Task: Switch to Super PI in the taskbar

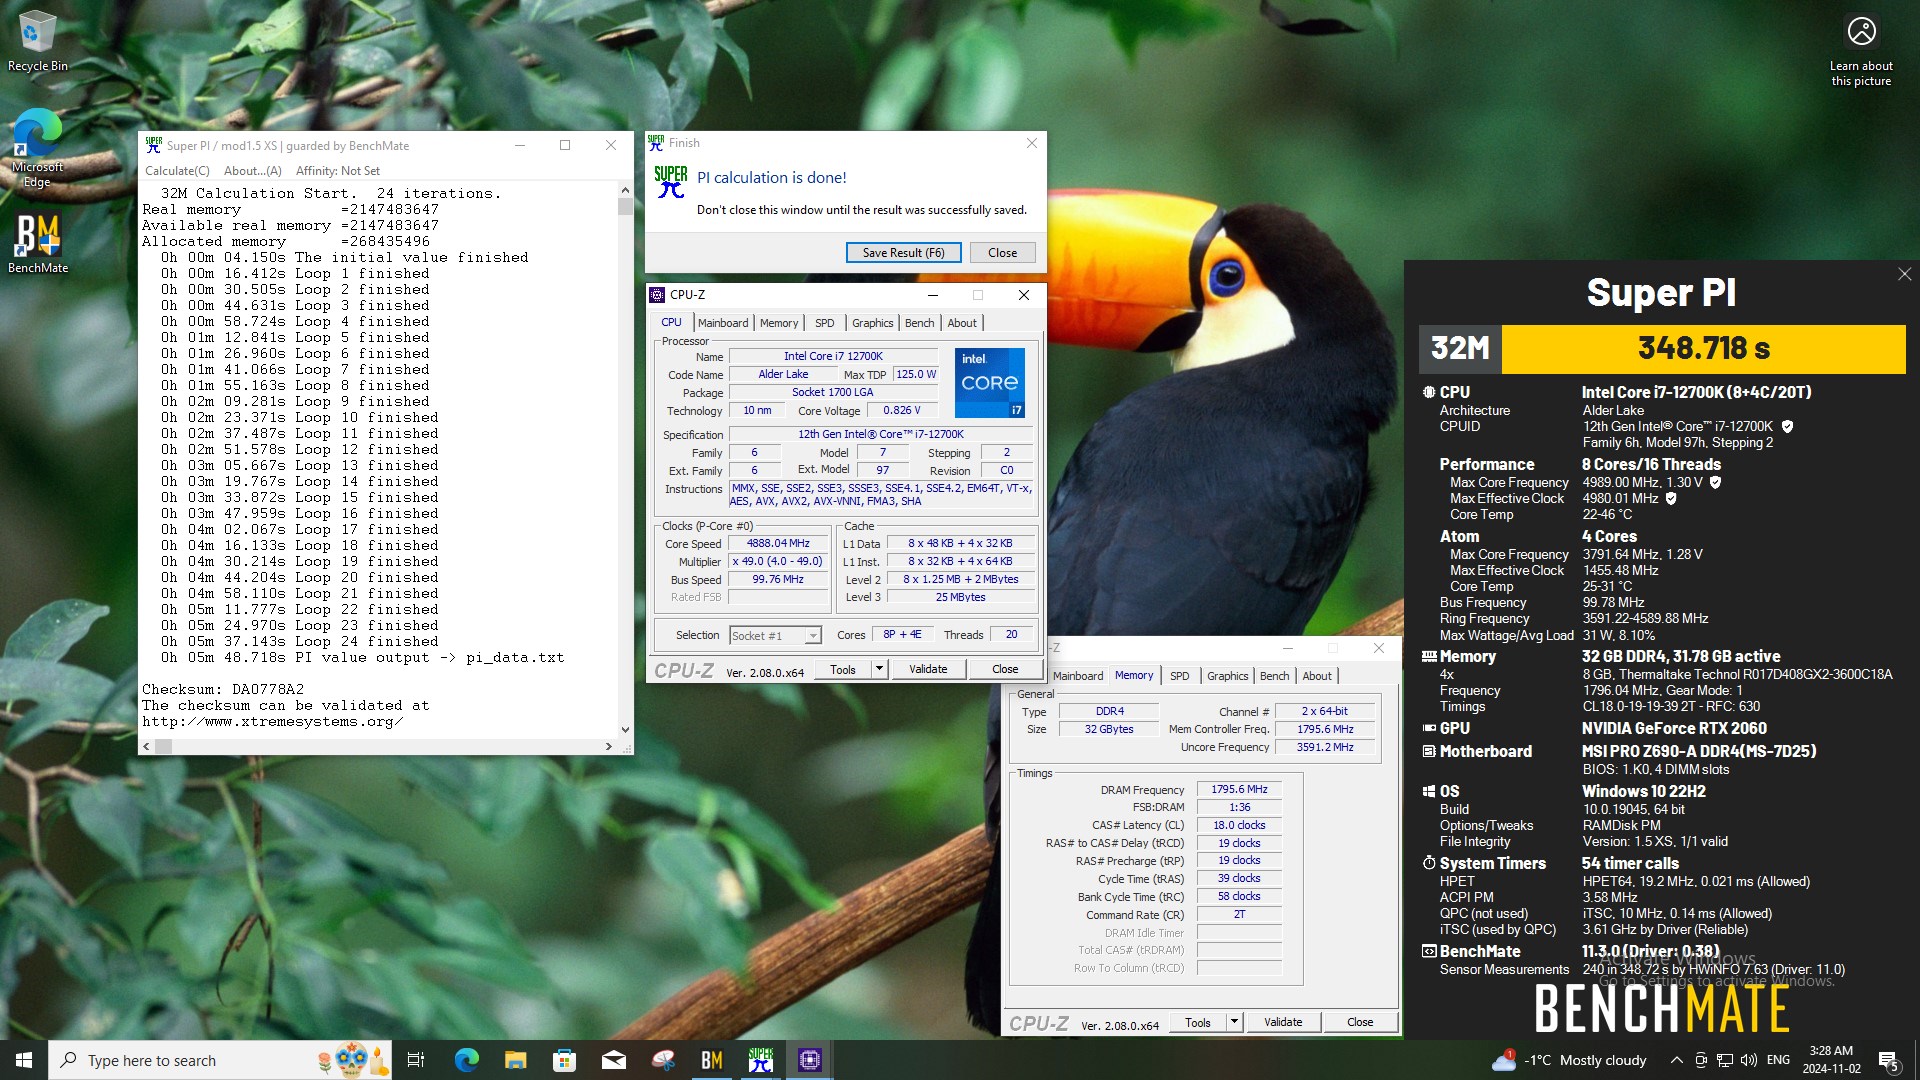Action: tap(760, 1060)
